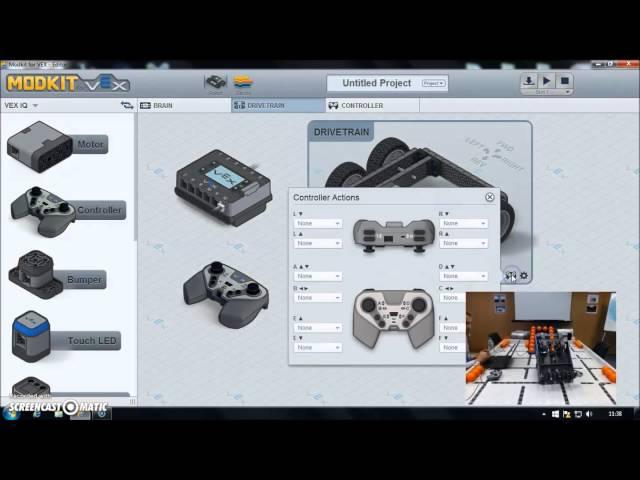Open the D joystick up/down action dropdown
The height and width of the screenshot is (480, 640).
[464, 276]
